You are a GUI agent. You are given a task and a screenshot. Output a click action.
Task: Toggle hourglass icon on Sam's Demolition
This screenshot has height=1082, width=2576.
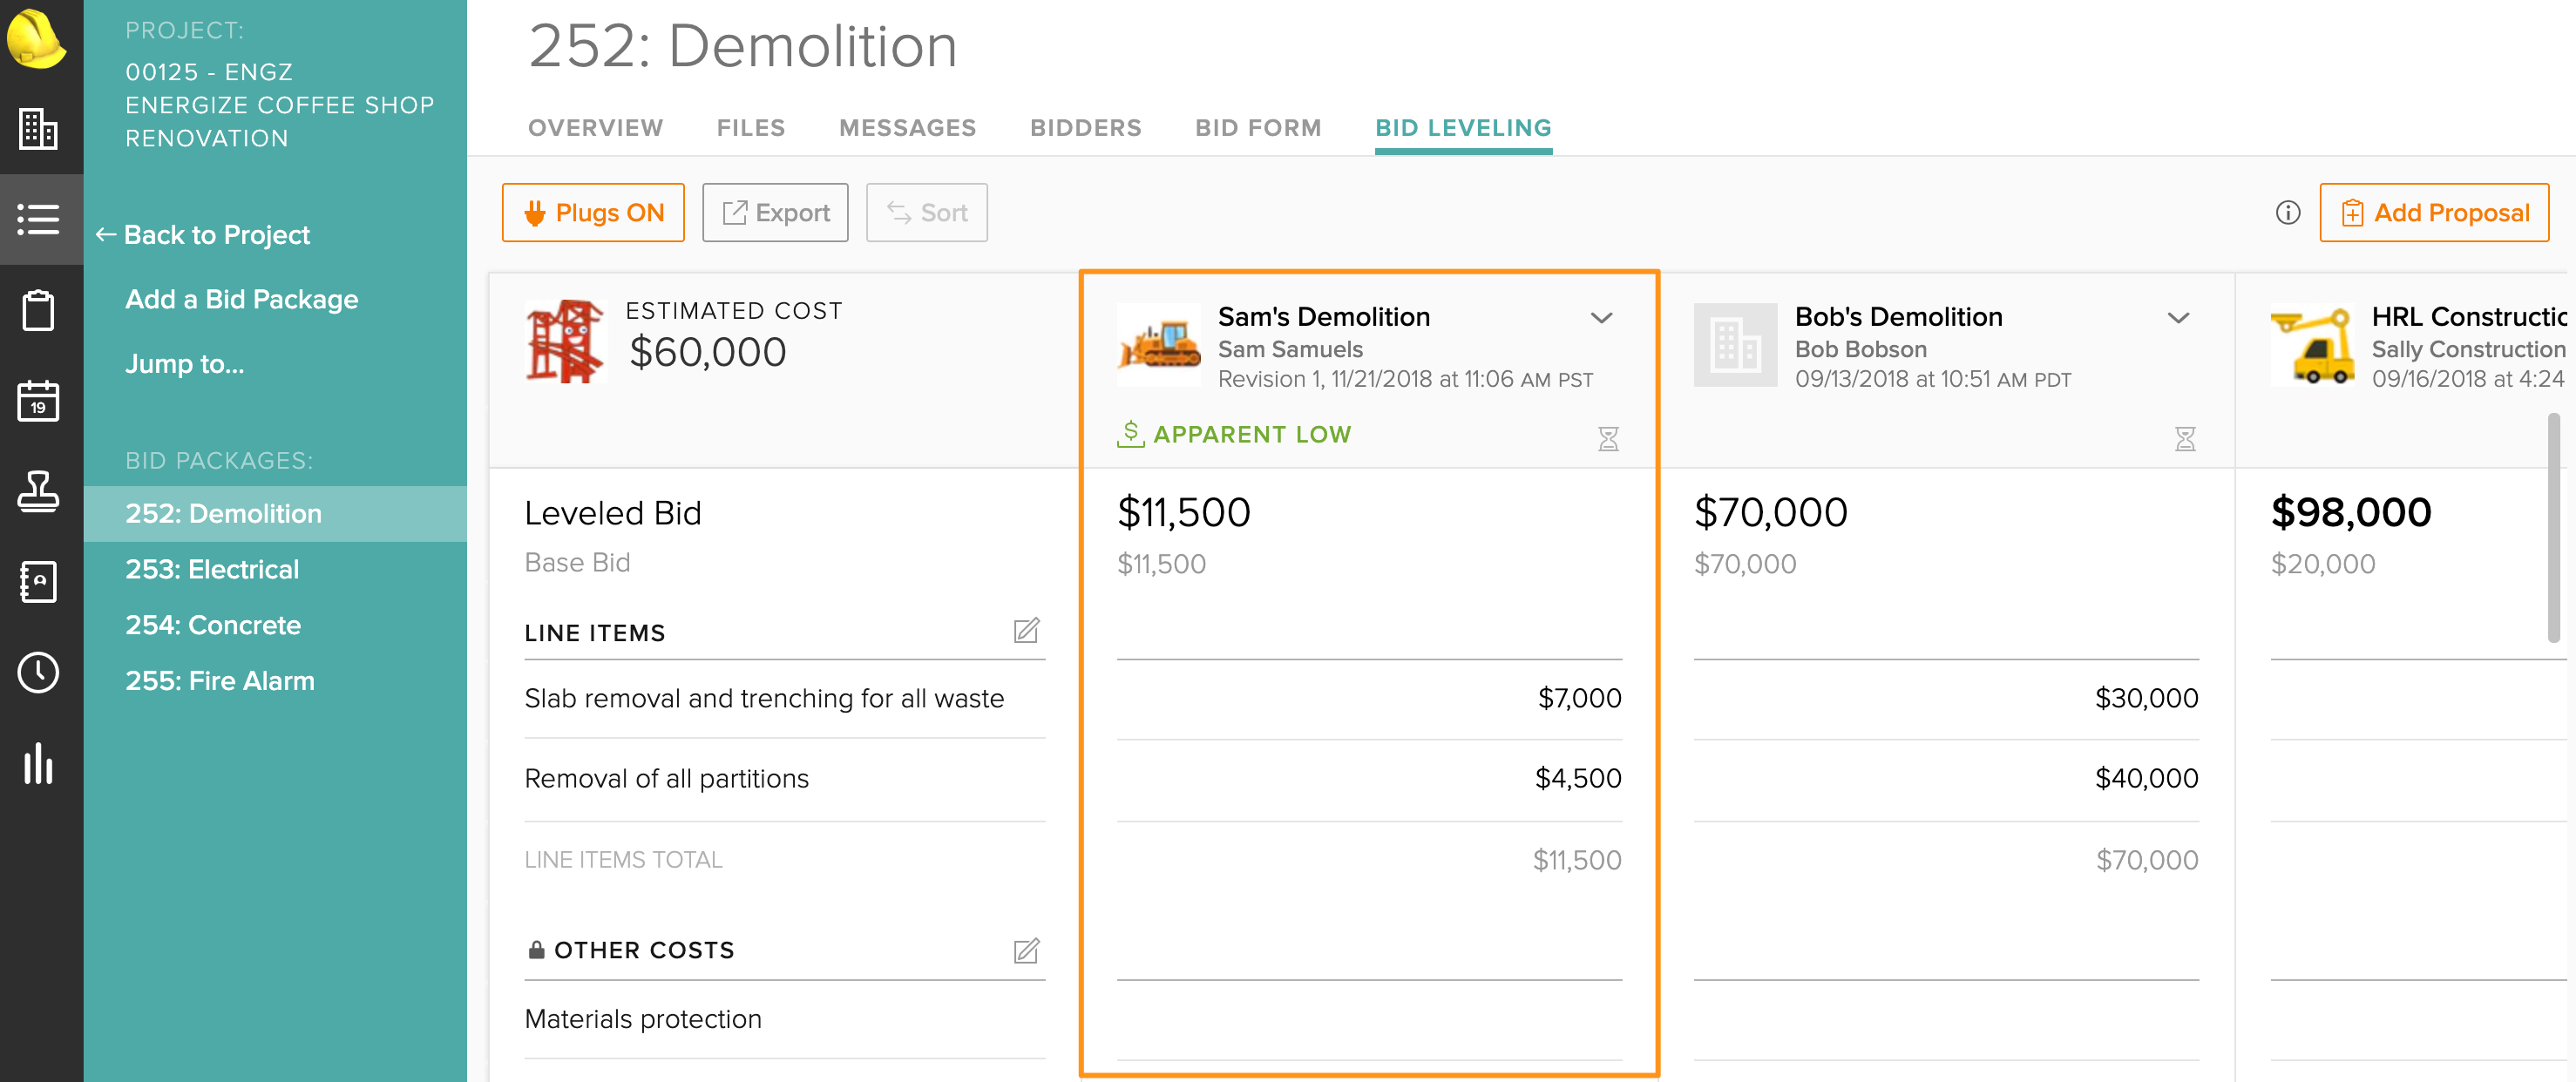click(x=1607, y=439)
